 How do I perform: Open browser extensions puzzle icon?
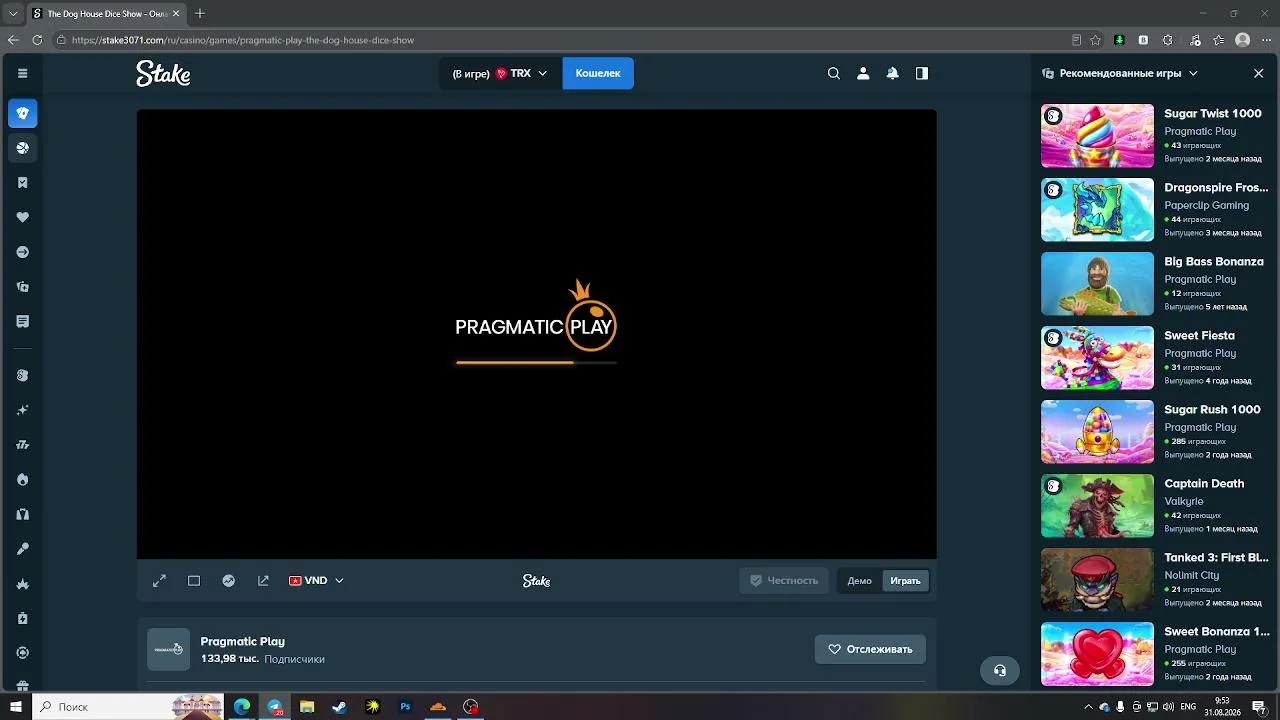click(1167, 40)
